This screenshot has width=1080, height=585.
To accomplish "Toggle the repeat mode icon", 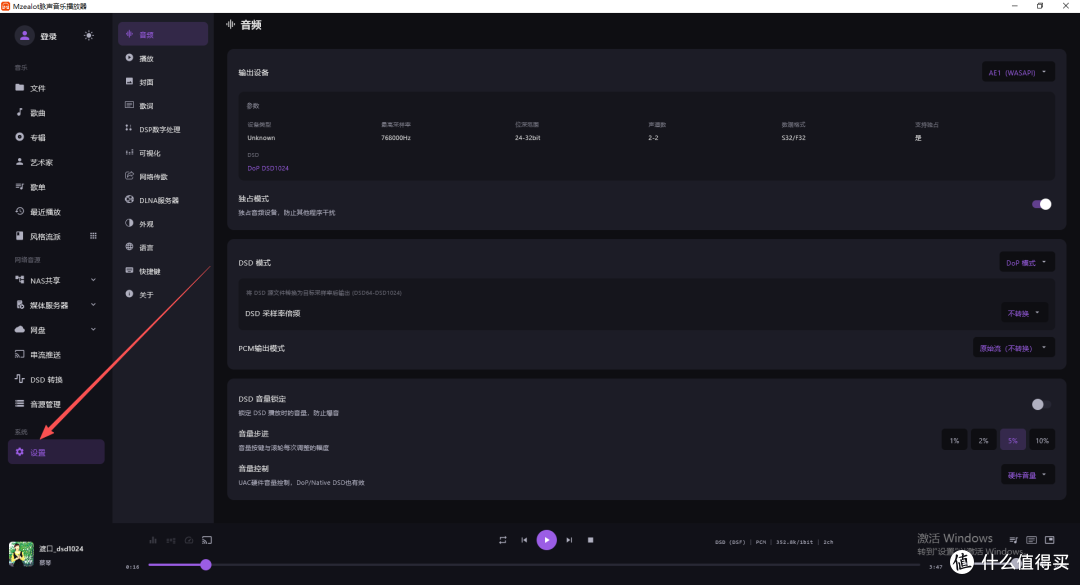I will (503, 540).
